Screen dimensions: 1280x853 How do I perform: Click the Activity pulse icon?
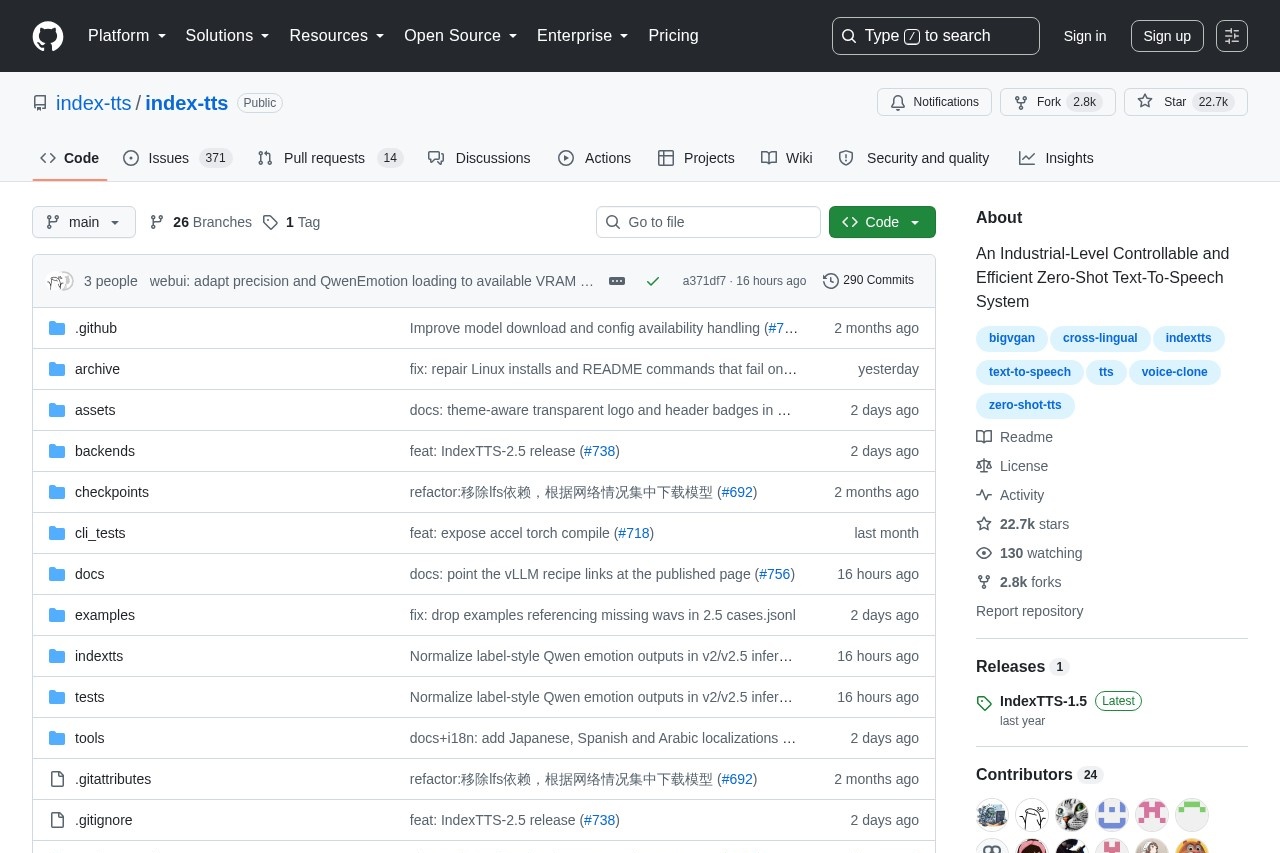coord(984,495)
